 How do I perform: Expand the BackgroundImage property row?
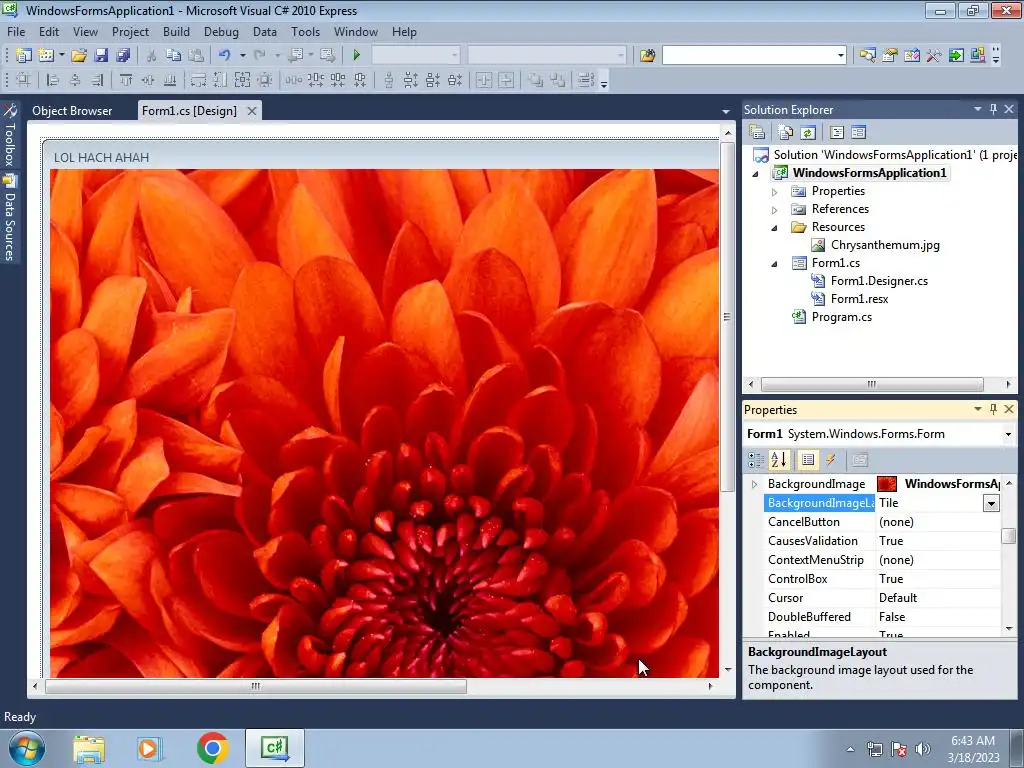pyautogui.click(x=754, y=484)
